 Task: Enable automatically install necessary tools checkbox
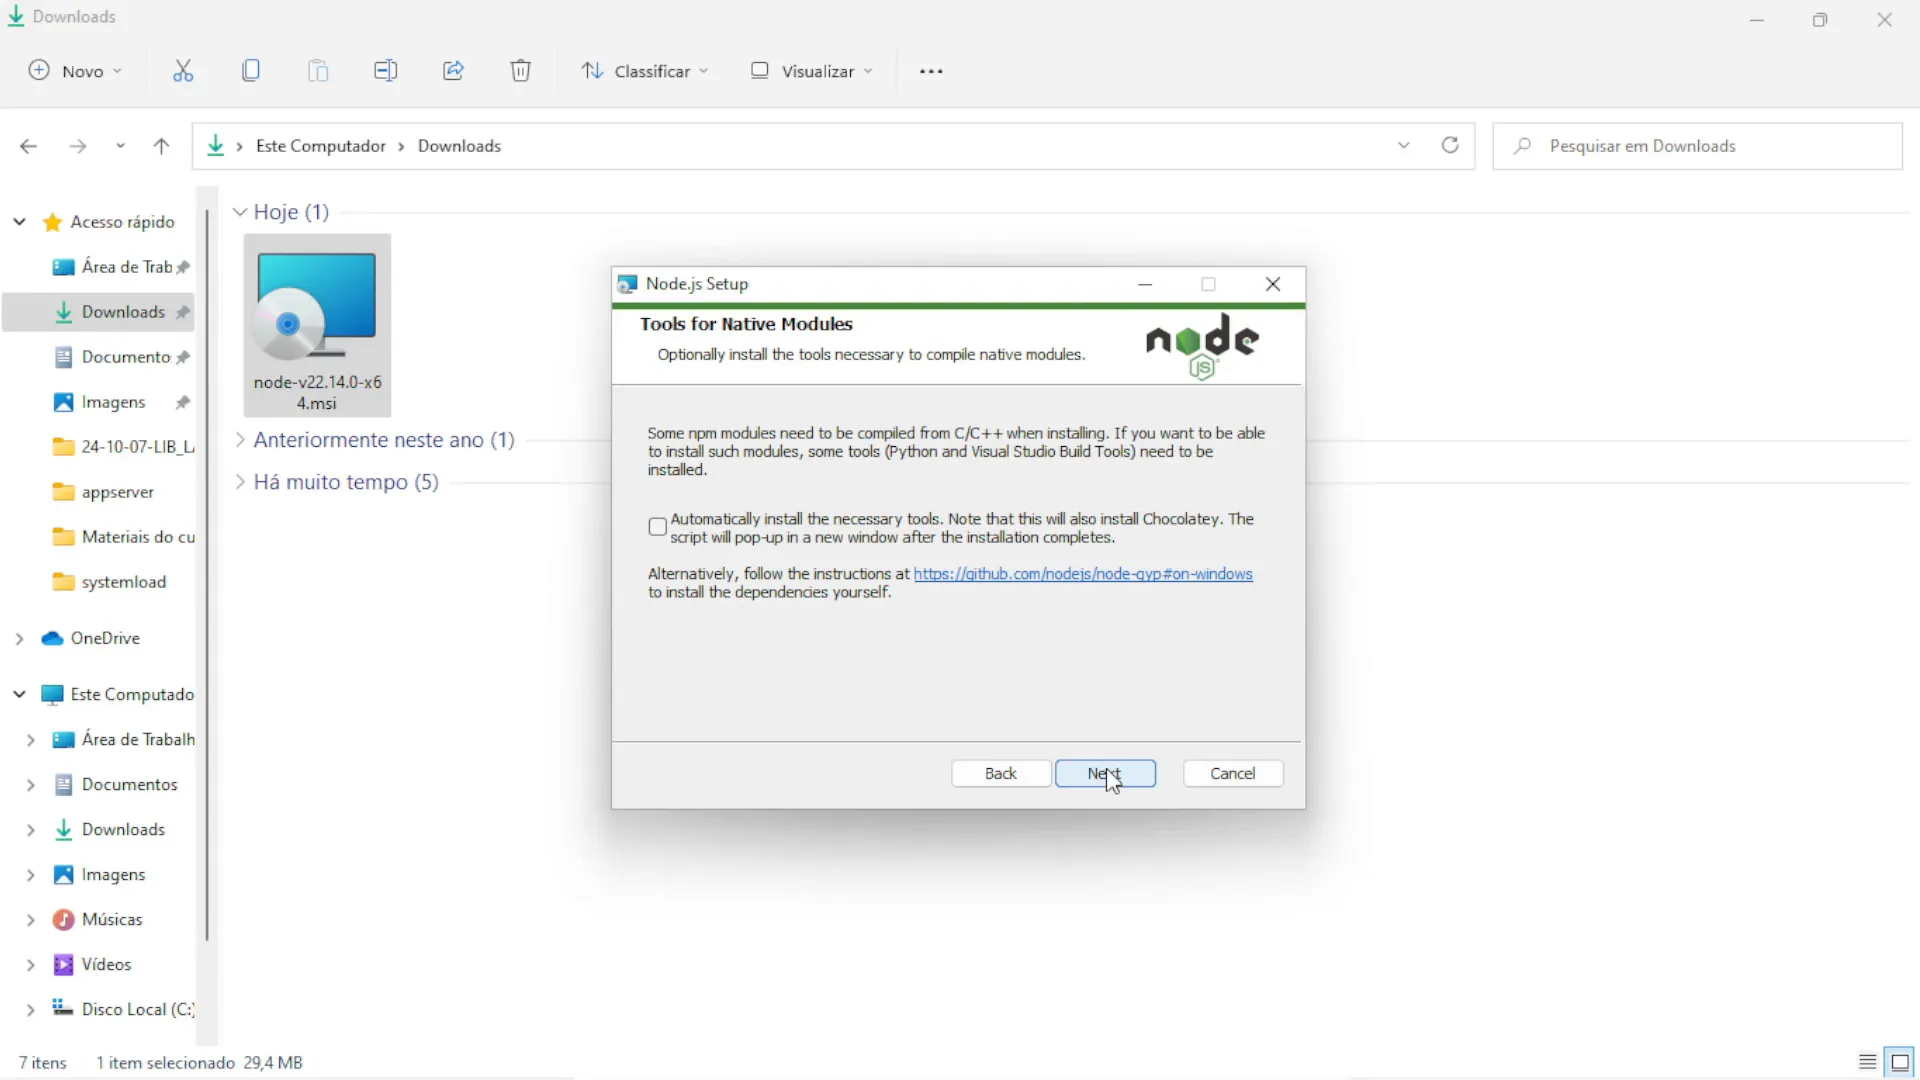(x=657, y=527)
